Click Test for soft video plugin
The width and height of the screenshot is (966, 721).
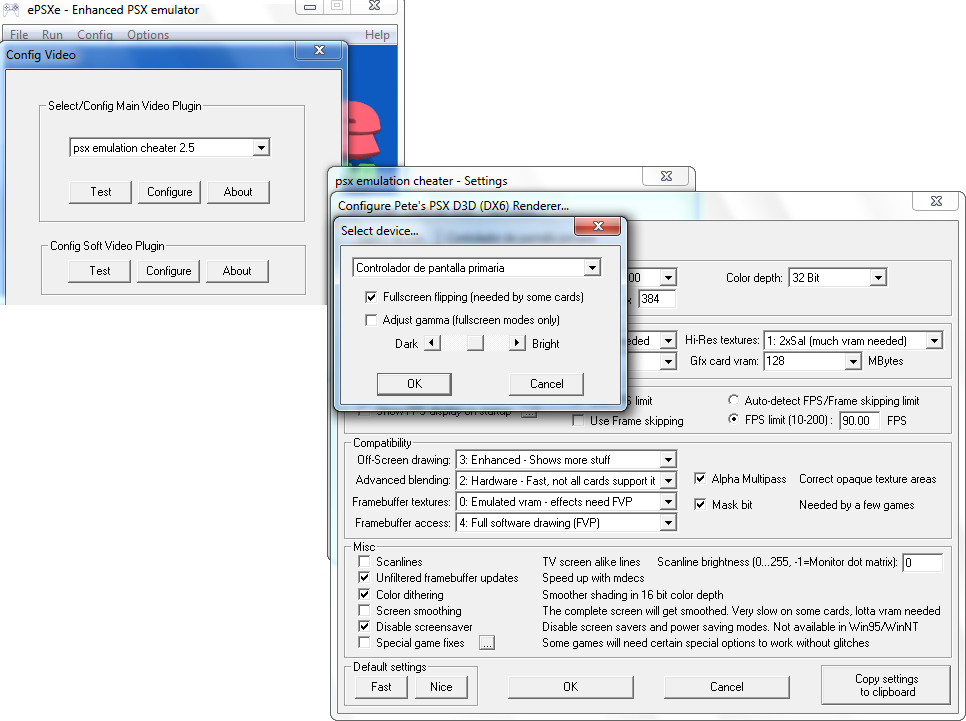tap(99, 271)
